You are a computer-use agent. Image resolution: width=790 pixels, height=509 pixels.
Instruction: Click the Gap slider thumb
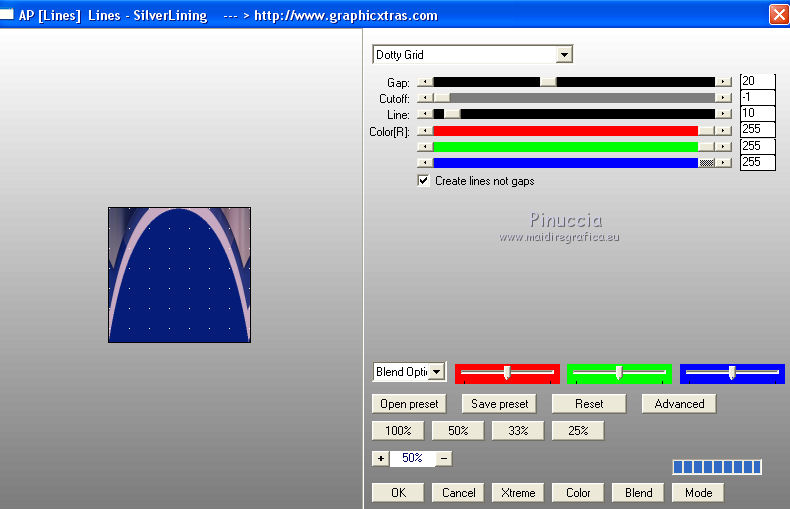(548, 82)
